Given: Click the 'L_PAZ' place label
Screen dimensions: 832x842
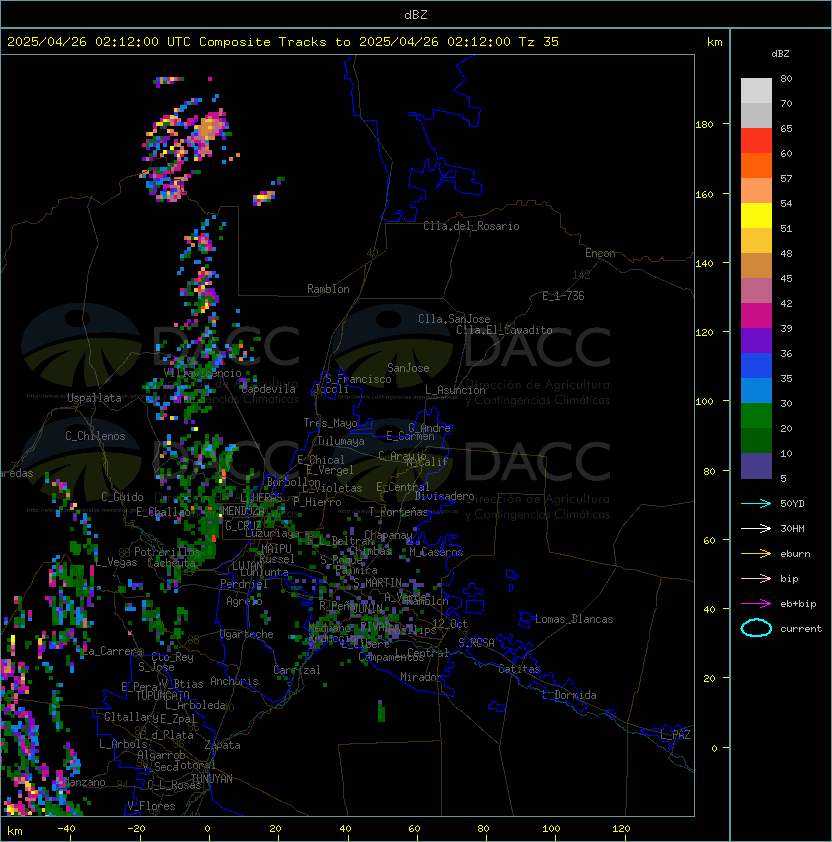Looking at the screenshot, I should click(x=675, y=735).
